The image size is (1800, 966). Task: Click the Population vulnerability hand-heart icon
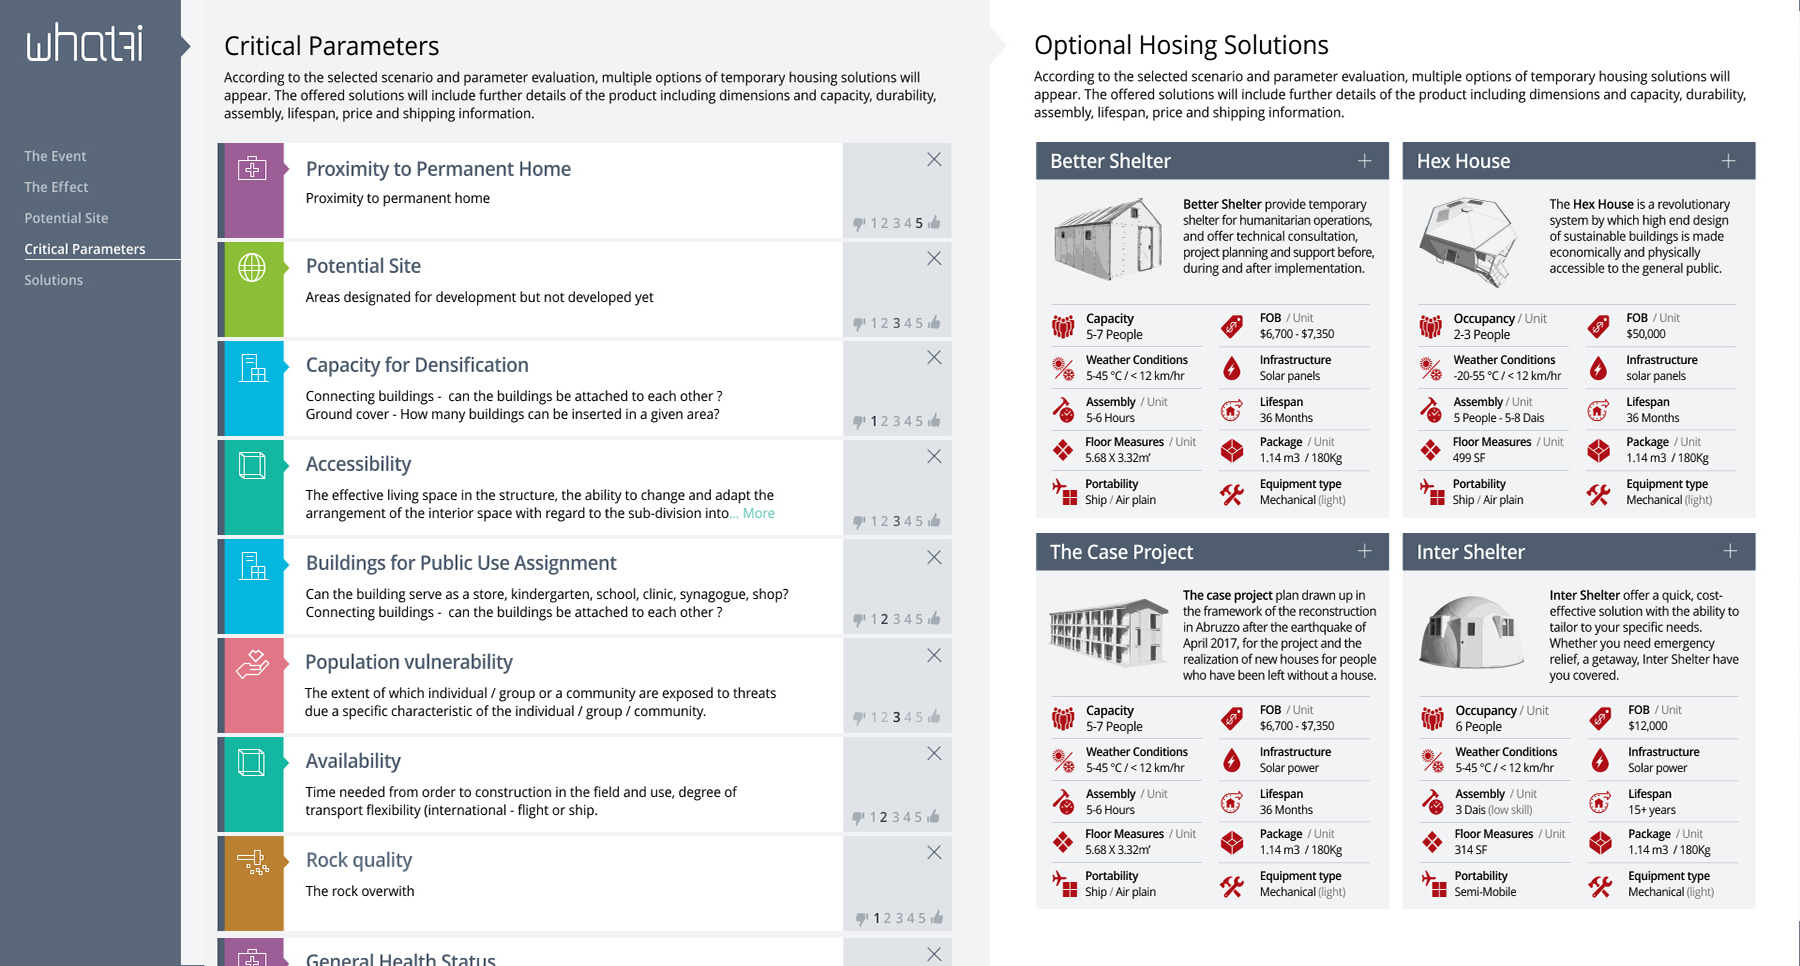(252, 664)
